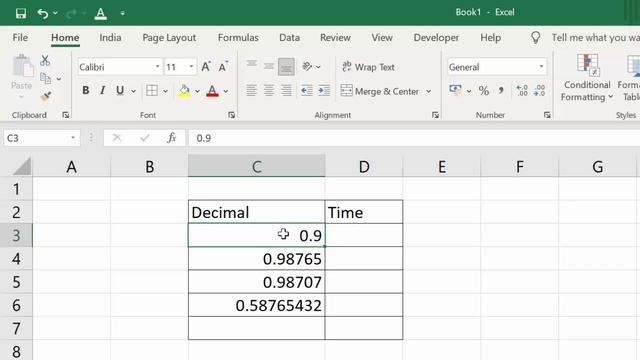Toggle Wrap Text

368,67
